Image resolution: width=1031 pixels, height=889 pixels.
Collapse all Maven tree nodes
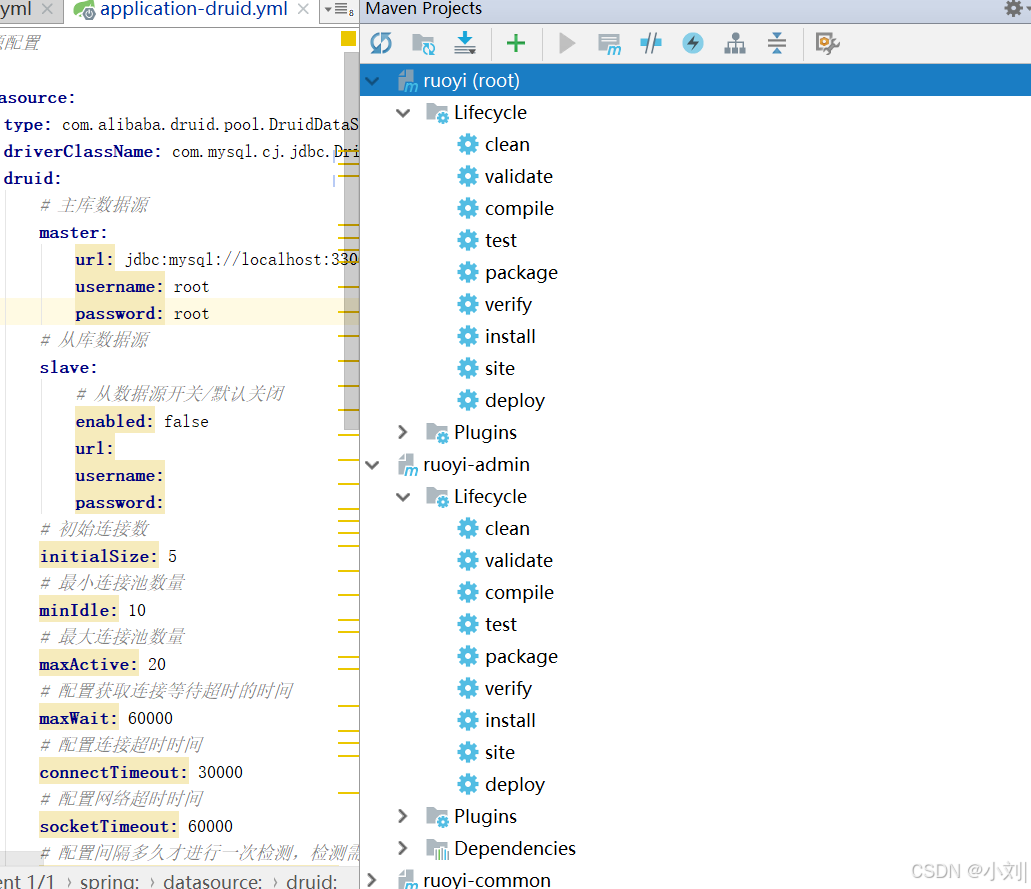(x=777, y=43)
